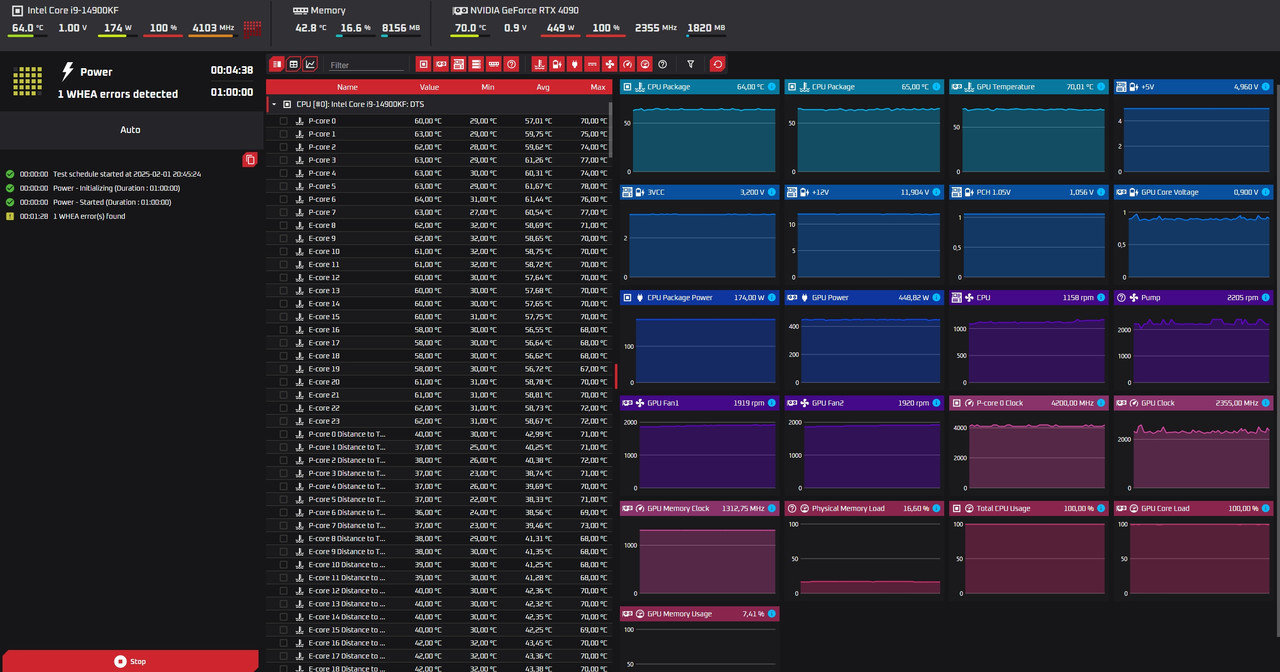The height and width of the screenshot is (672, 1280).
Task: Click inside the sensor Filter text field
Action: (x=366, y=65)
